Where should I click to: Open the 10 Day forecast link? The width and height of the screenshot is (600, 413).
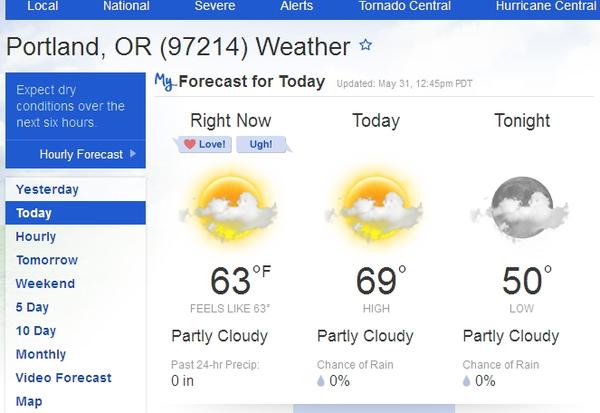pyautogui.click(x=36, y=331)
